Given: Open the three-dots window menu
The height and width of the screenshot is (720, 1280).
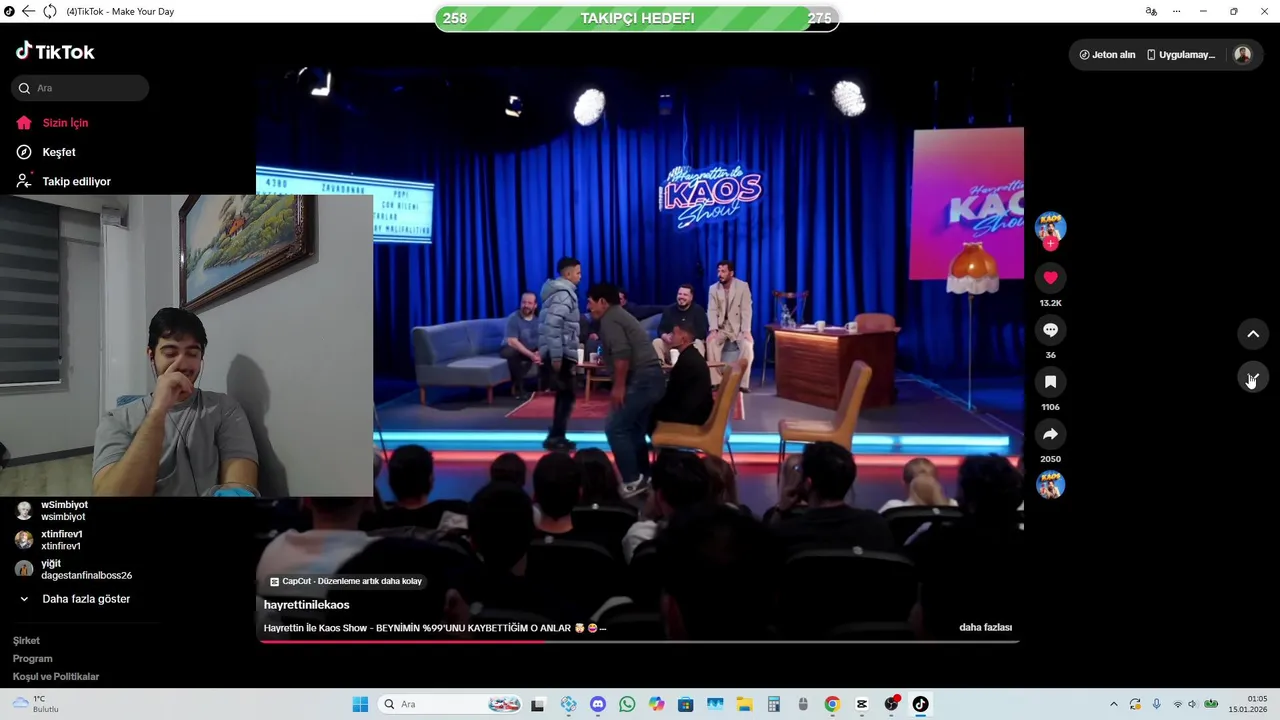Looking at the screenshot, I should 1176,11.
